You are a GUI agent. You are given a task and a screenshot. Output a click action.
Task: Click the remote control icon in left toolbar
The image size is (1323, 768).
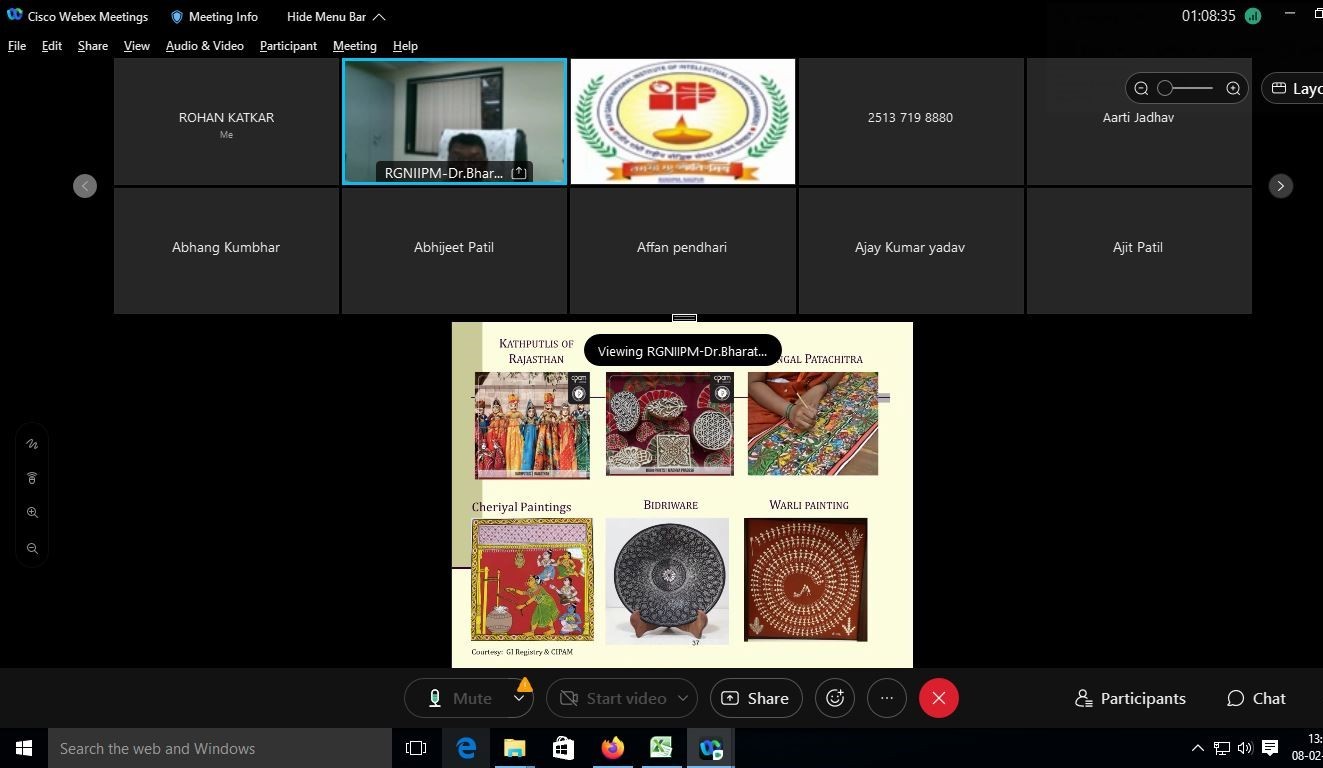point(32,478)
